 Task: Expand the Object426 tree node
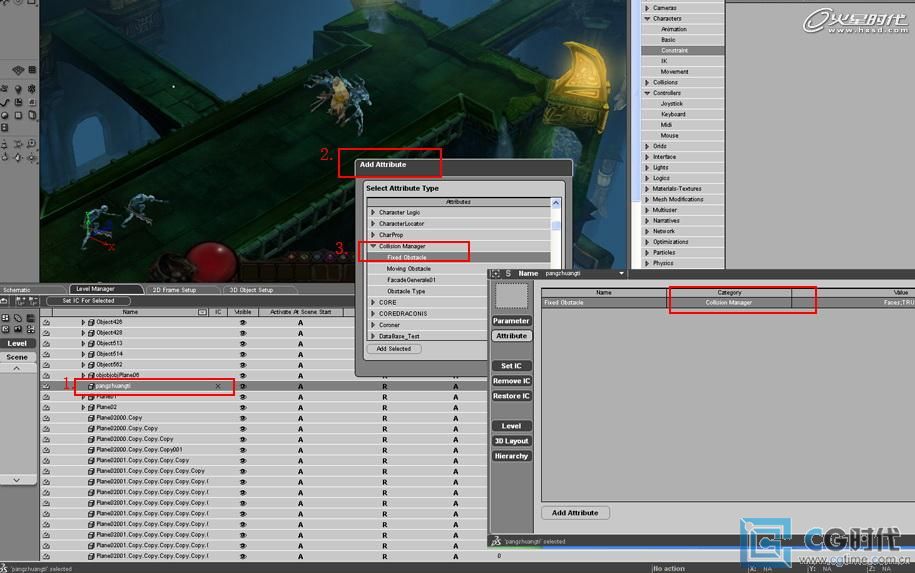click(83, 322)
